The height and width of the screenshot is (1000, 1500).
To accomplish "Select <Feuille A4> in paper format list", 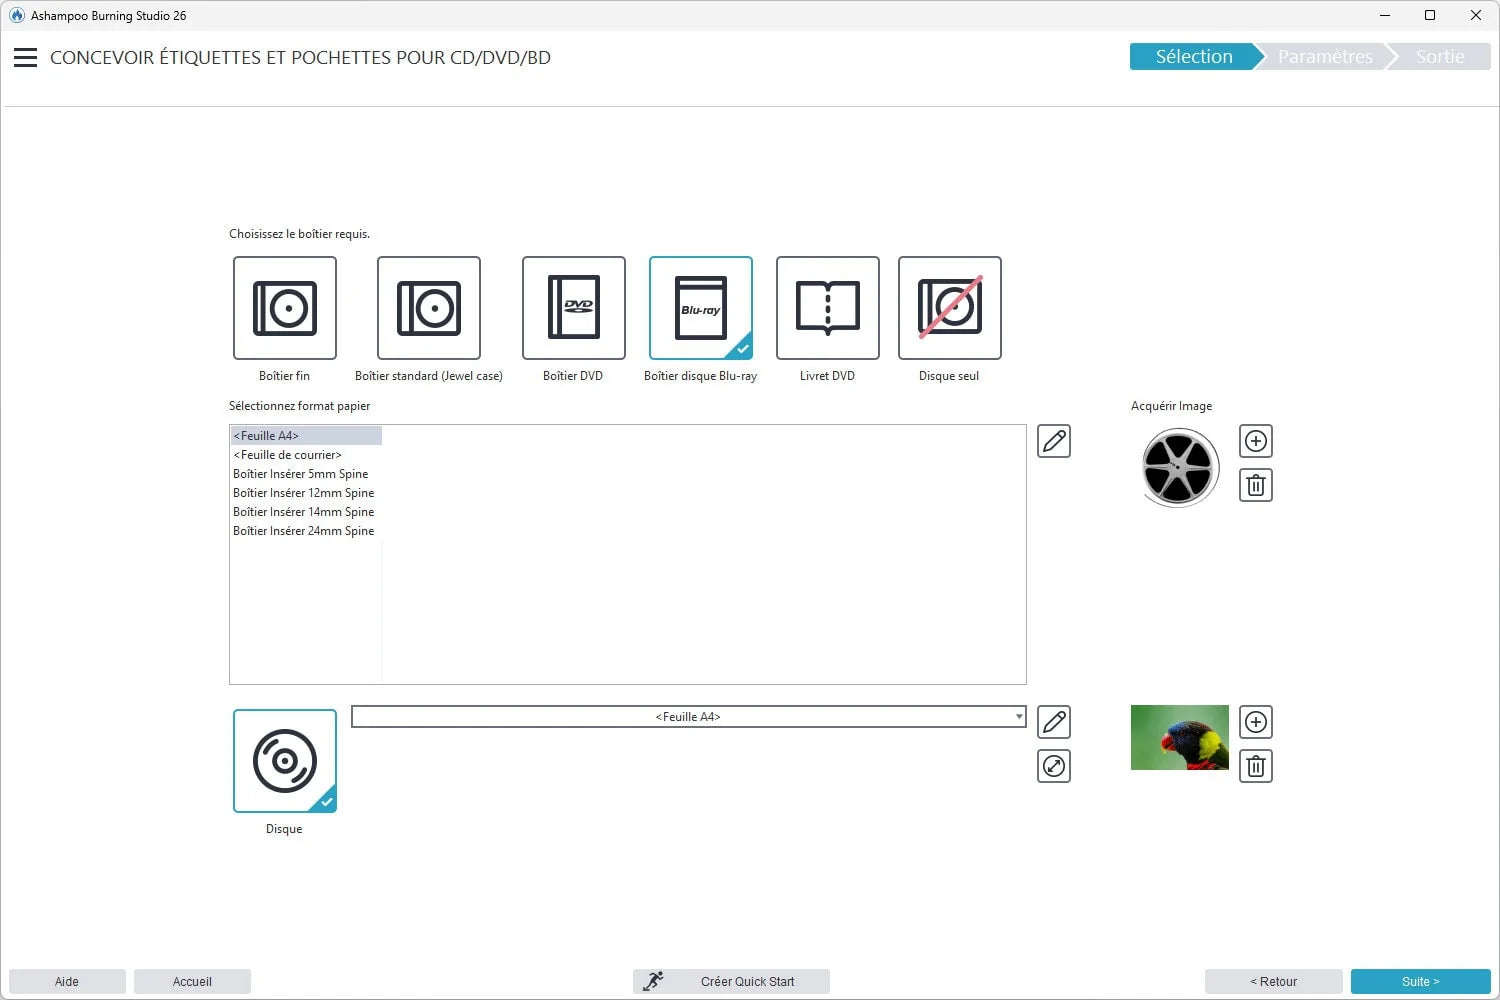I will 306,436.
